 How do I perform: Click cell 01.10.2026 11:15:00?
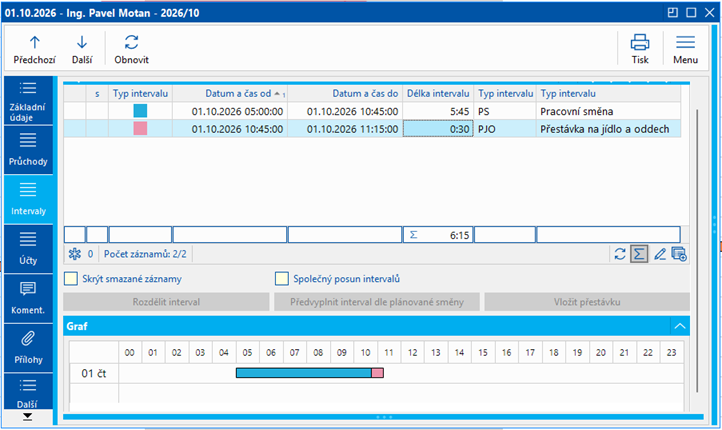(345, 129)
